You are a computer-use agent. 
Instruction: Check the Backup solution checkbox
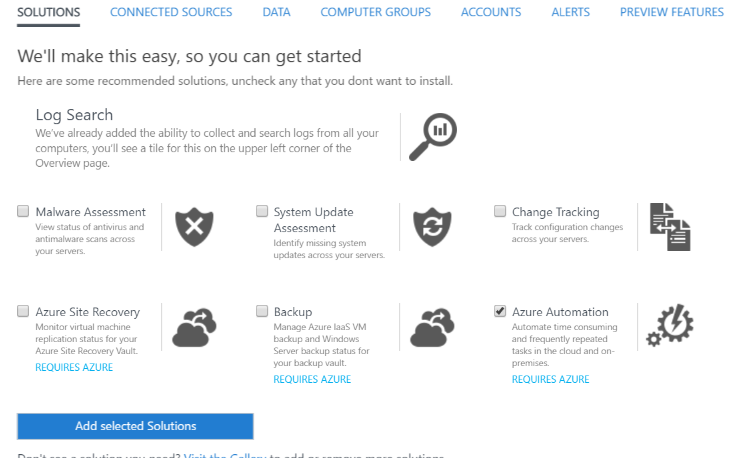point(262,311)
